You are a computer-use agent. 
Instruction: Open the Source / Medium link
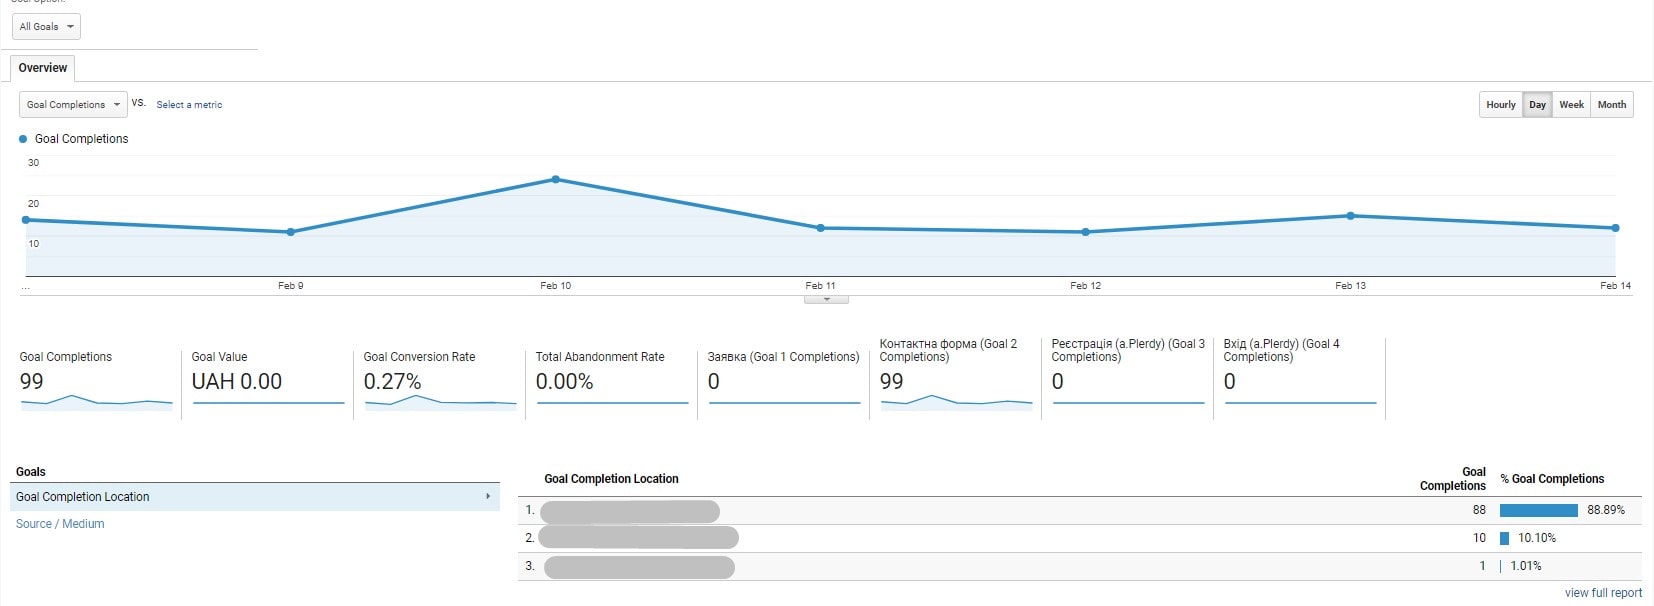tap(60, 524)
